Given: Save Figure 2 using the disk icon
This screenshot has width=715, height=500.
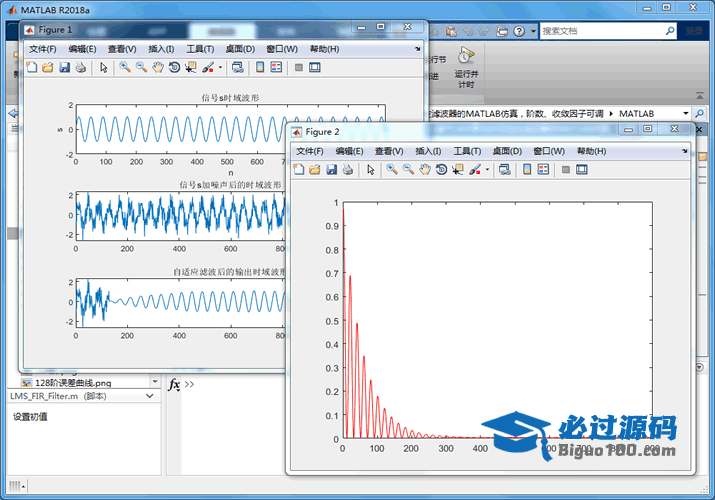Looking at the screenshot, I should 332,170.
